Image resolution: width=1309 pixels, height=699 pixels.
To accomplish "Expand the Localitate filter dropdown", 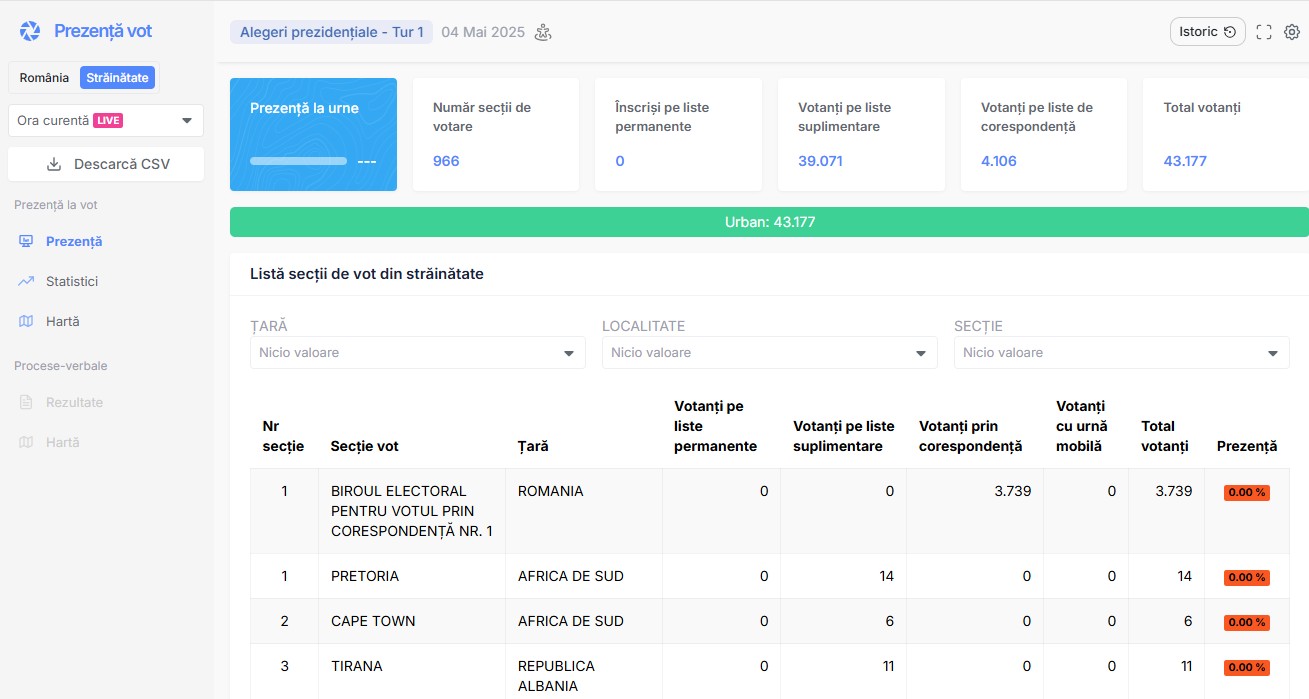I will point(769,353).
